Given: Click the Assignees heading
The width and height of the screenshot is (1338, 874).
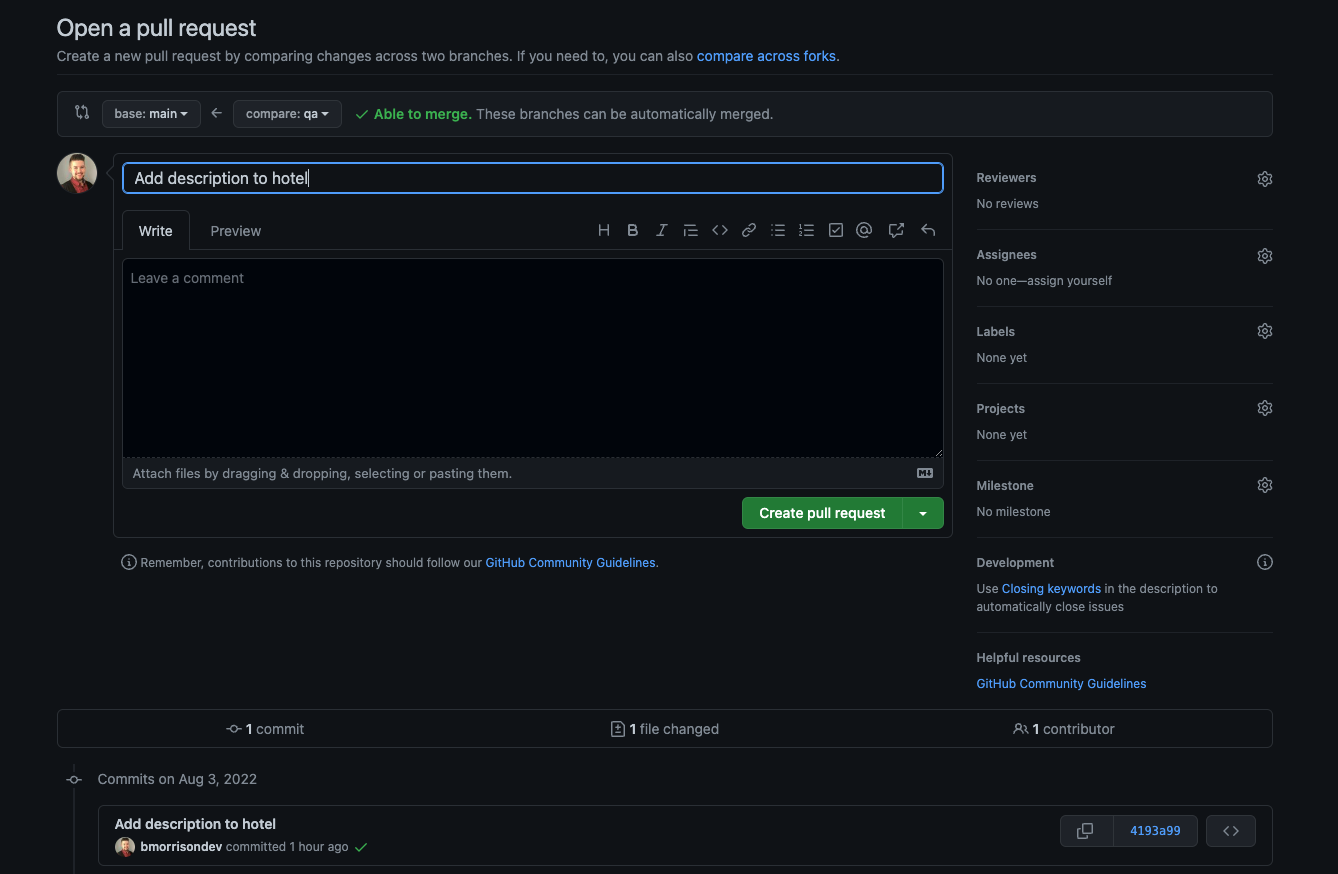Looking at the screenshot, I should tap(1006, 255).
